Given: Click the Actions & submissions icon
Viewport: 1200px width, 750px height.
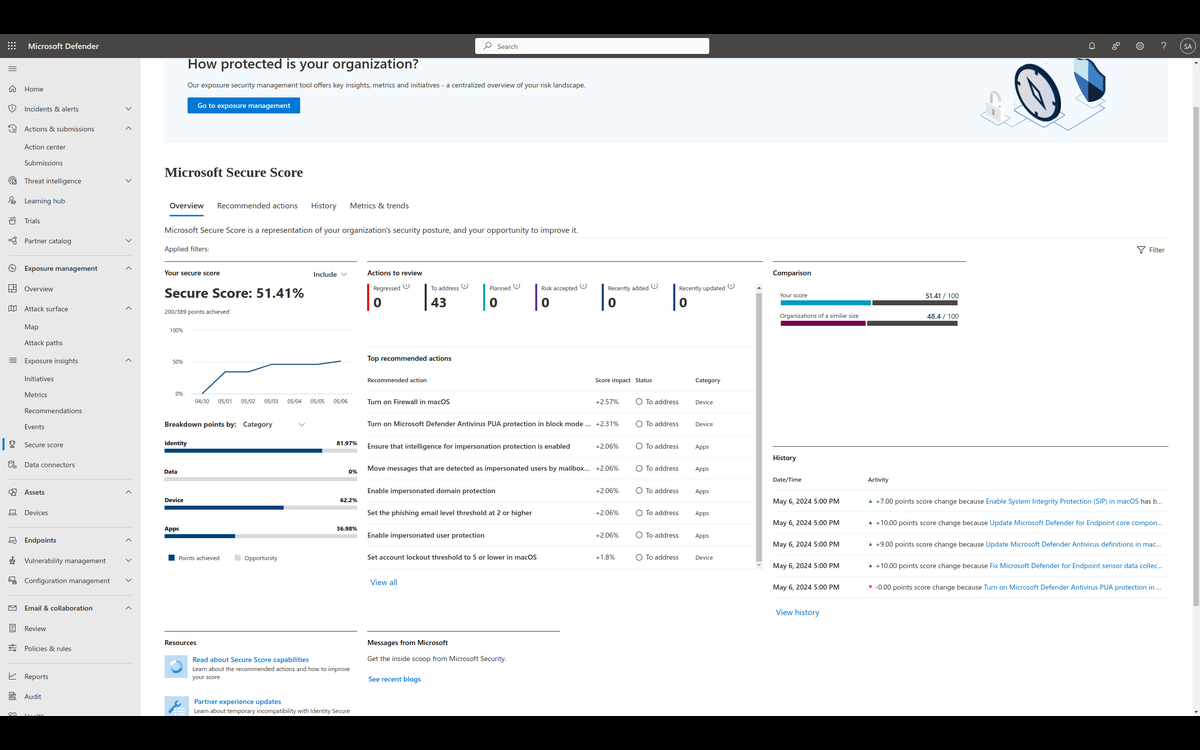Looking at the screenshot, I should 12,129.
